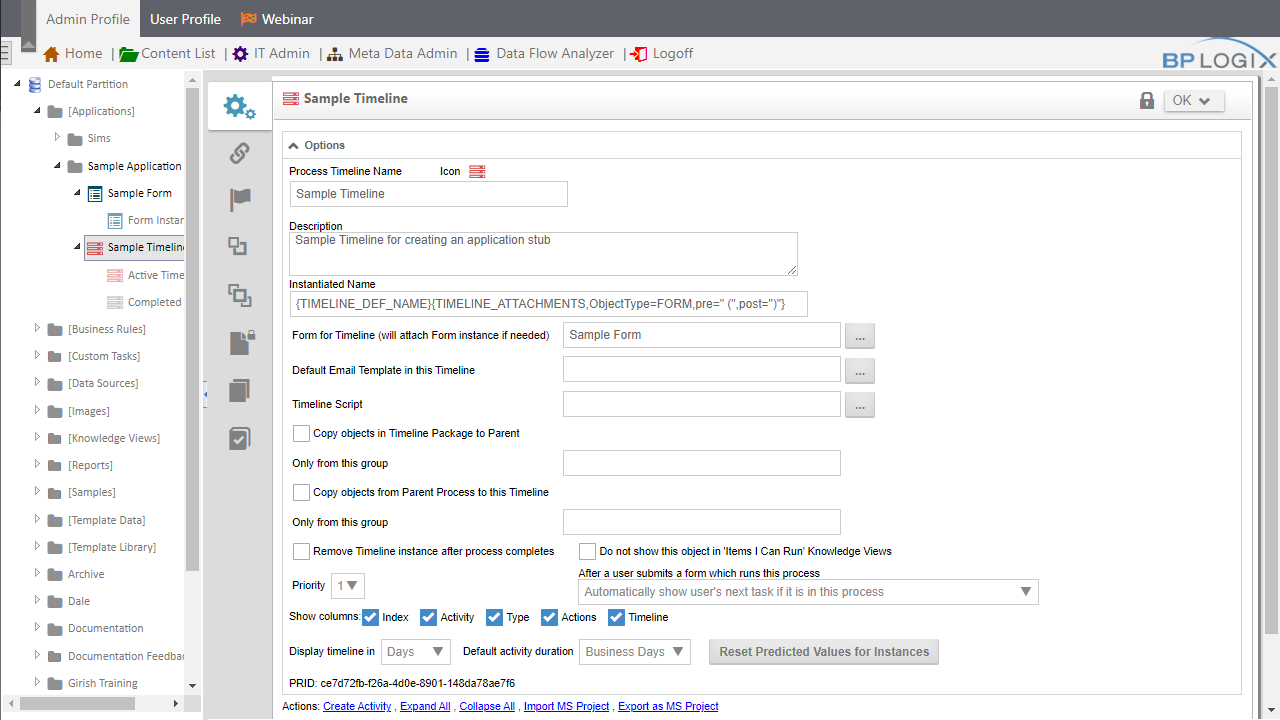
Task: Click the Expand All link
Action: click(x=425, y=706)
